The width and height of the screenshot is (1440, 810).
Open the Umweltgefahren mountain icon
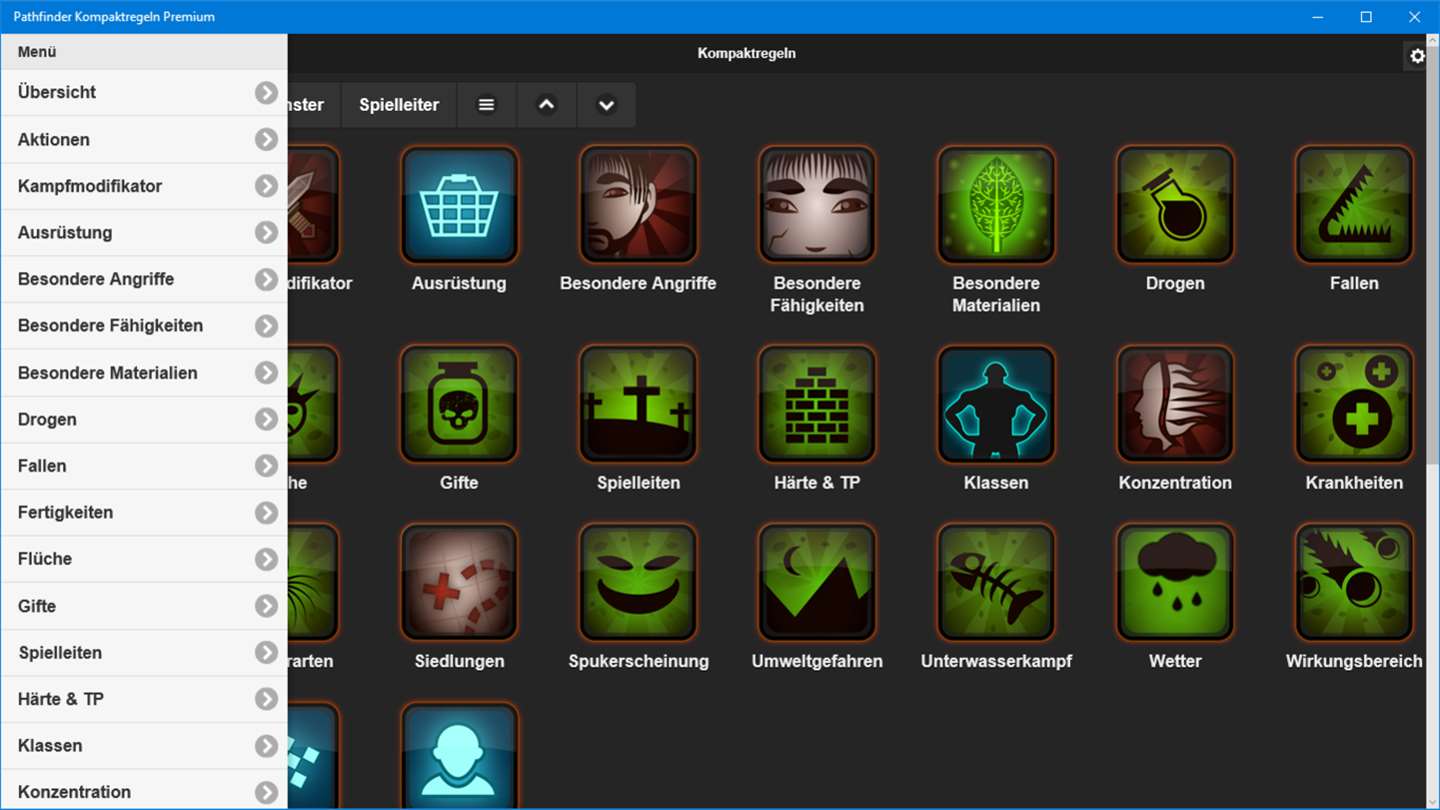pos(817,583)
